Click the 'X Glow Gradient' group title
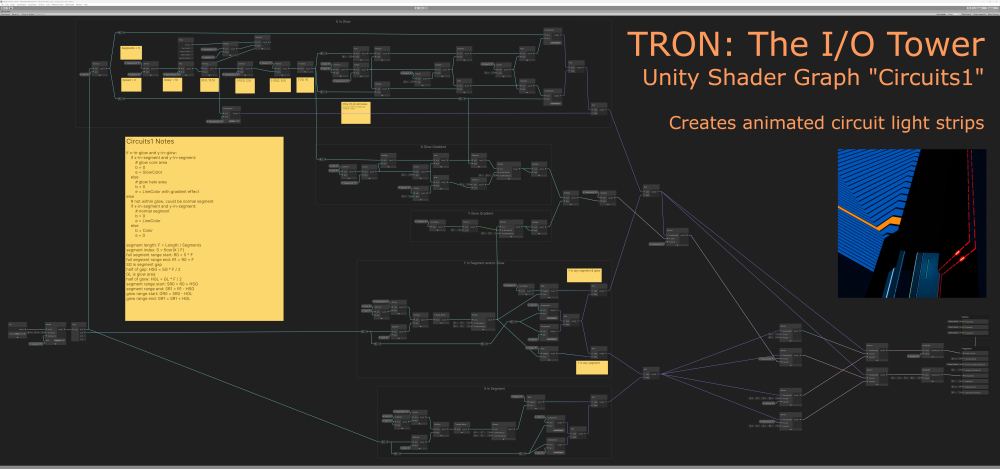The width and height of the screenshot is (1000, 469). 433,147
